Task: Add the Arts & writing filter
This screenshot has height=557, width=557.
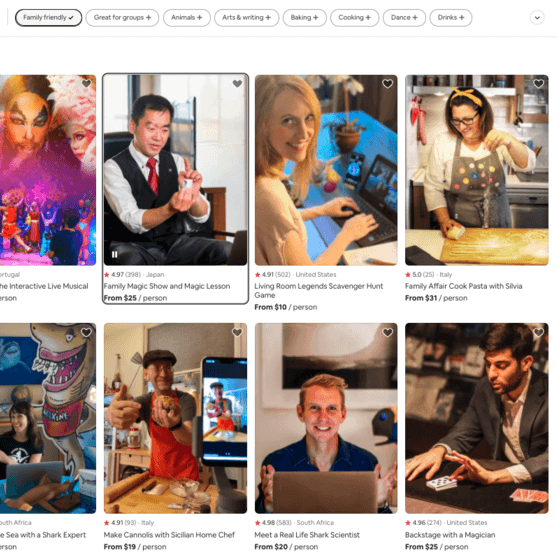Action: (246, 17)
